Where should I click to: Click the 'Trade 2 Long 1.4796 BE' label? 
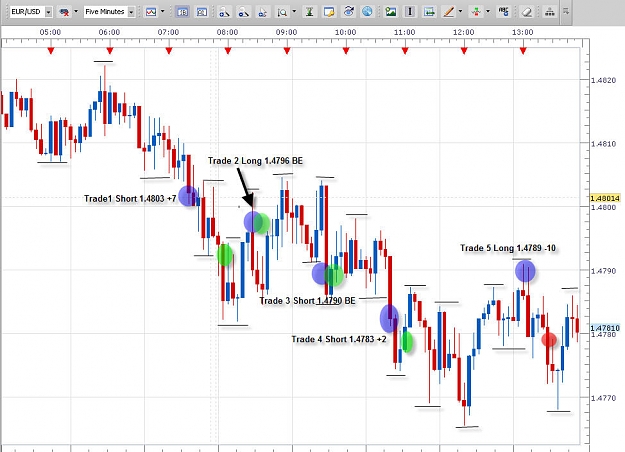255,161
